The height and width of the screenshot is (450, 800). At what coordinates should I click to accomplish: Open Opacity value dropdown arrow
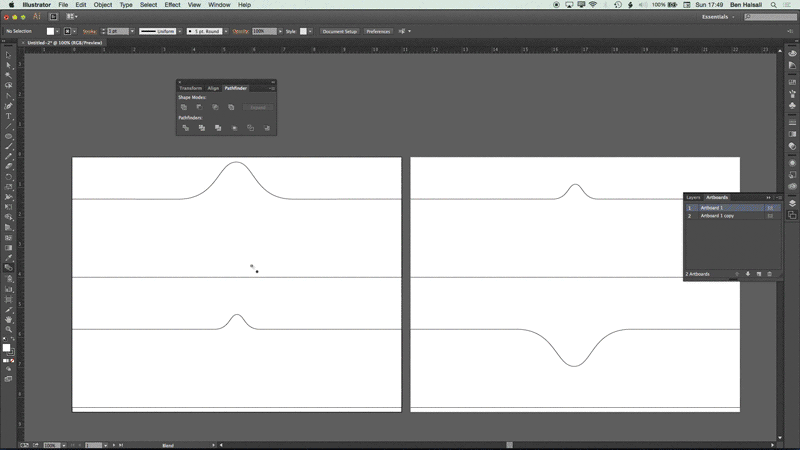[280, 31]
